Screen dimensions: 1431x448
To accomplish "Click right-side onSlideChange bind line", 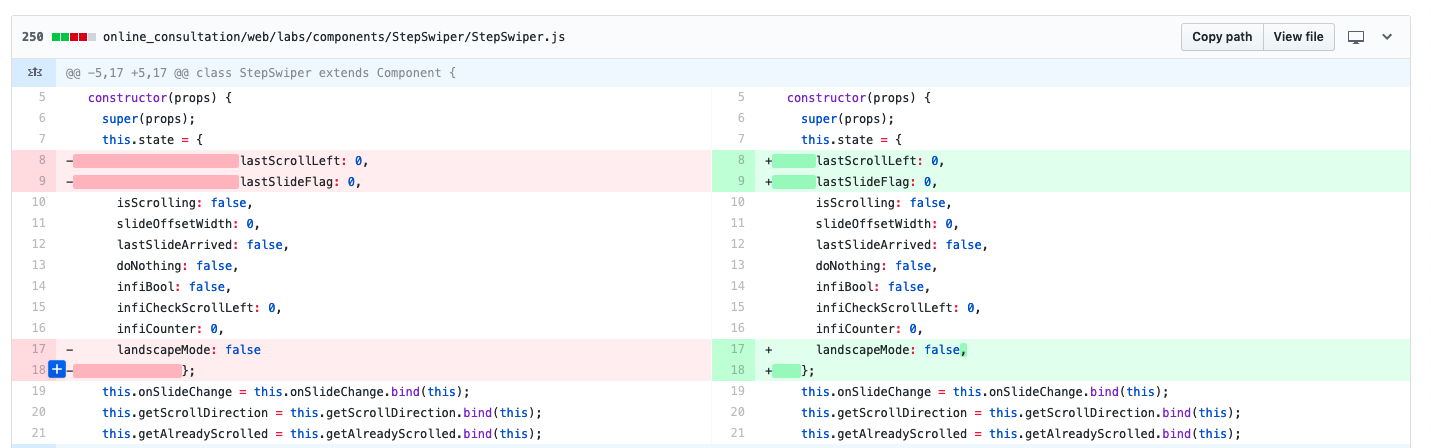I will click(1084, 392).
